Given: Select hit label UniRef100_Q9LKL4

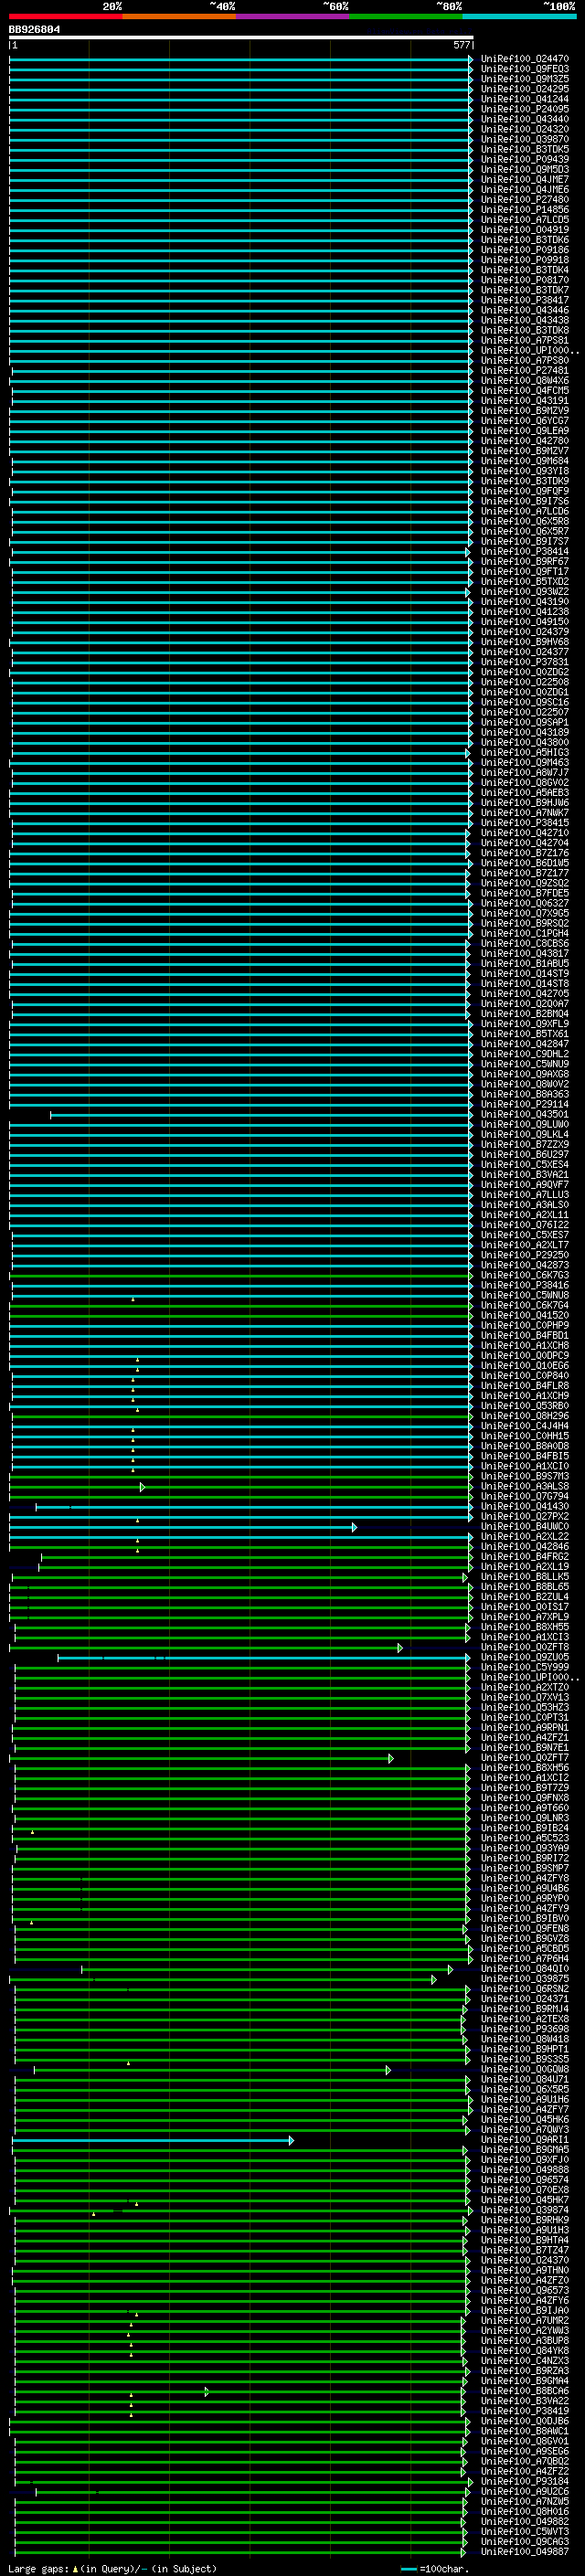Looking at the screenshot, I should [x=524, y=1135].
